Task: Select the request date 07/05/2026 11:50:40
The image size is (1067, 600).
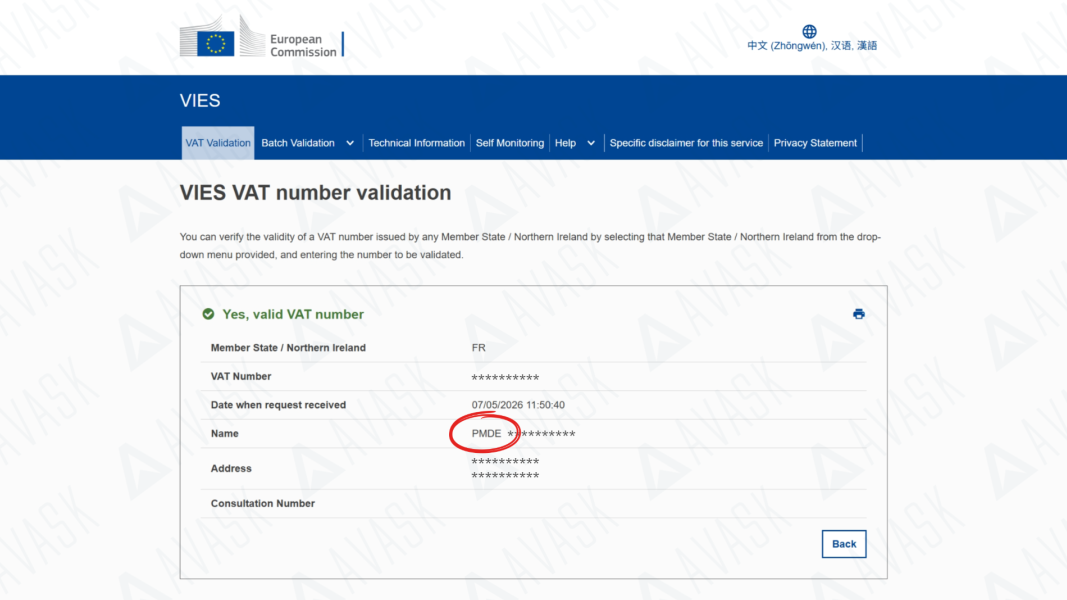Action: point(518,405)
